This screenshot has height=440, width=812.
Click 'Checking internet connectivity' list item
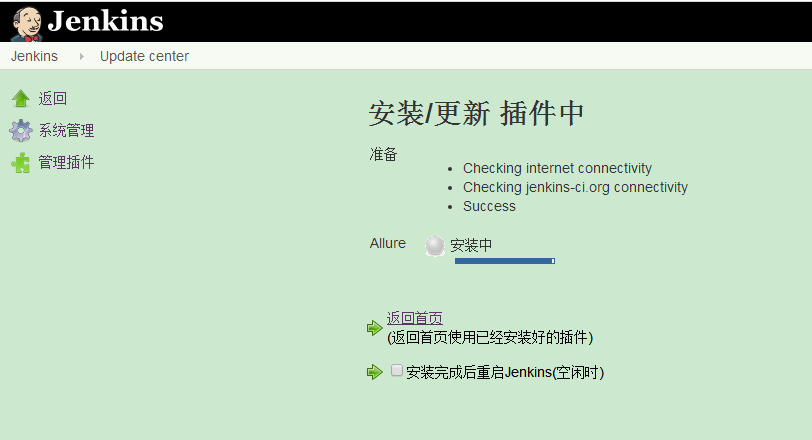click(557, 168)
